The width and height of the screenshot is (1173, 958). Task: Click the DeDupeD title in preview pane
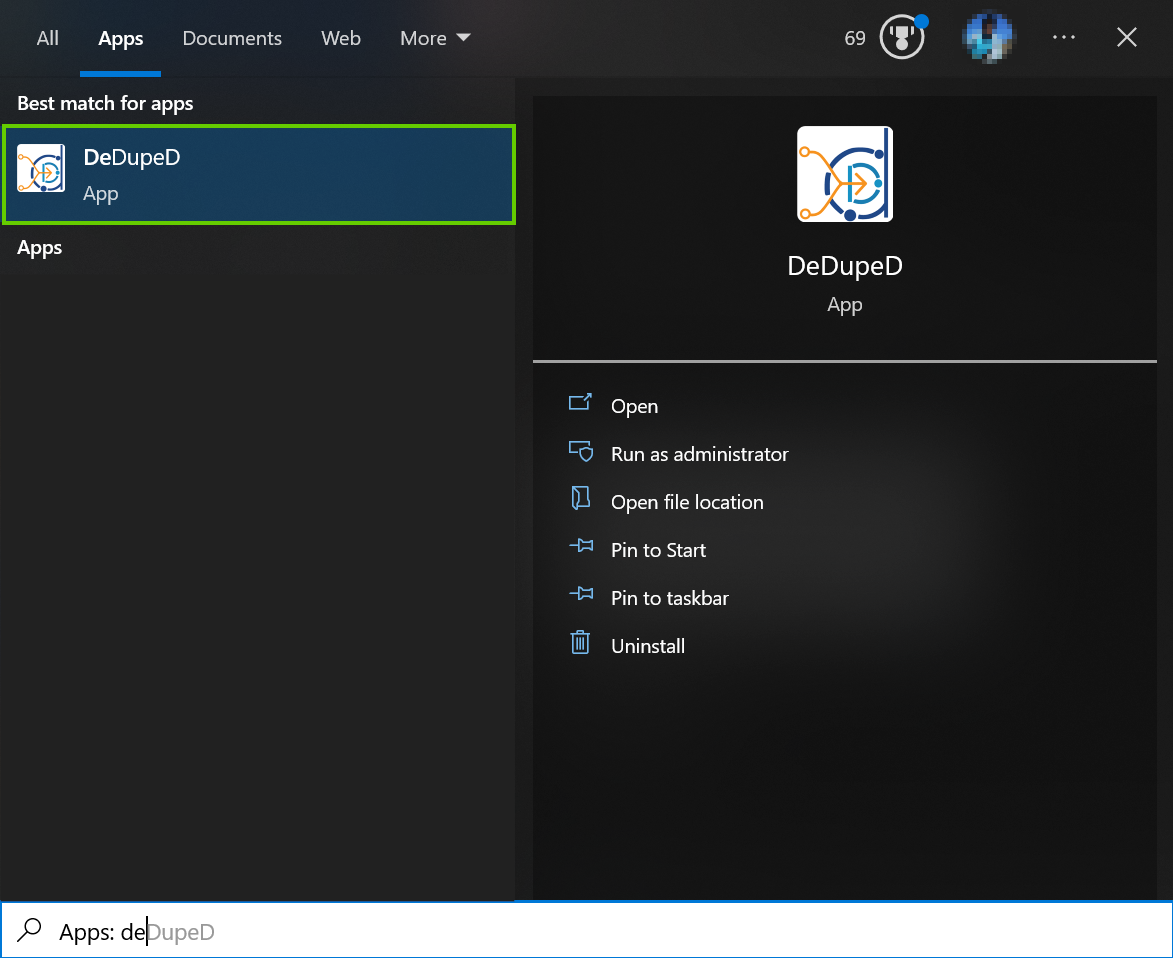pyautogui.click(x=845, y=265)
